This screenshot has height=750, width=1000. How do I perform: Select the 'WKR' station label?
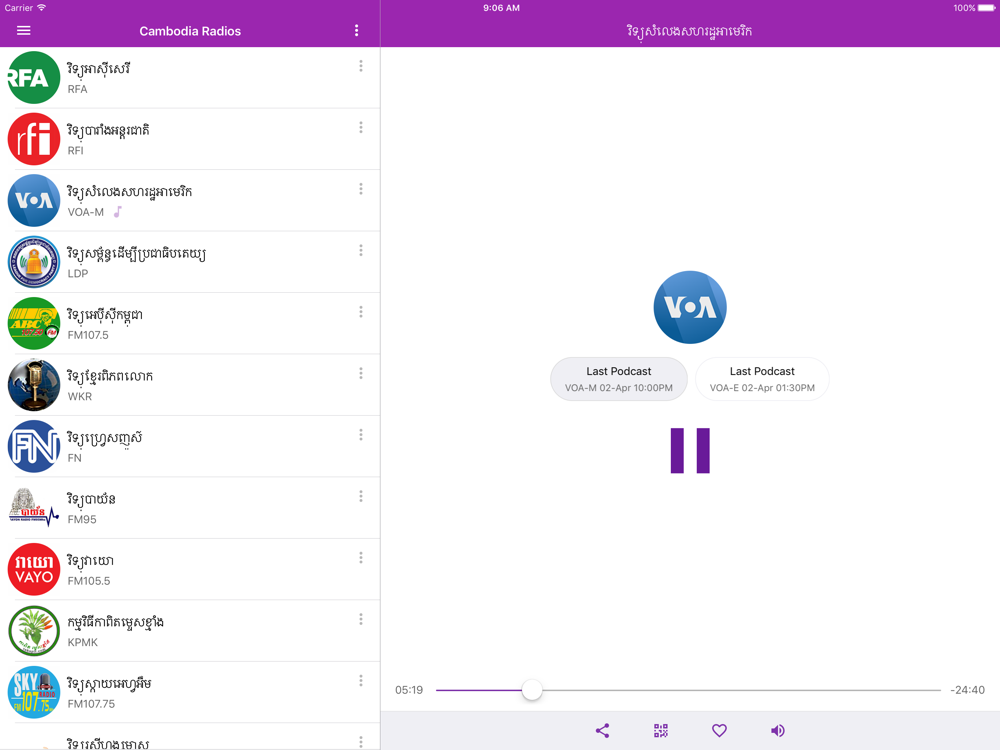(x=80, y=397)
